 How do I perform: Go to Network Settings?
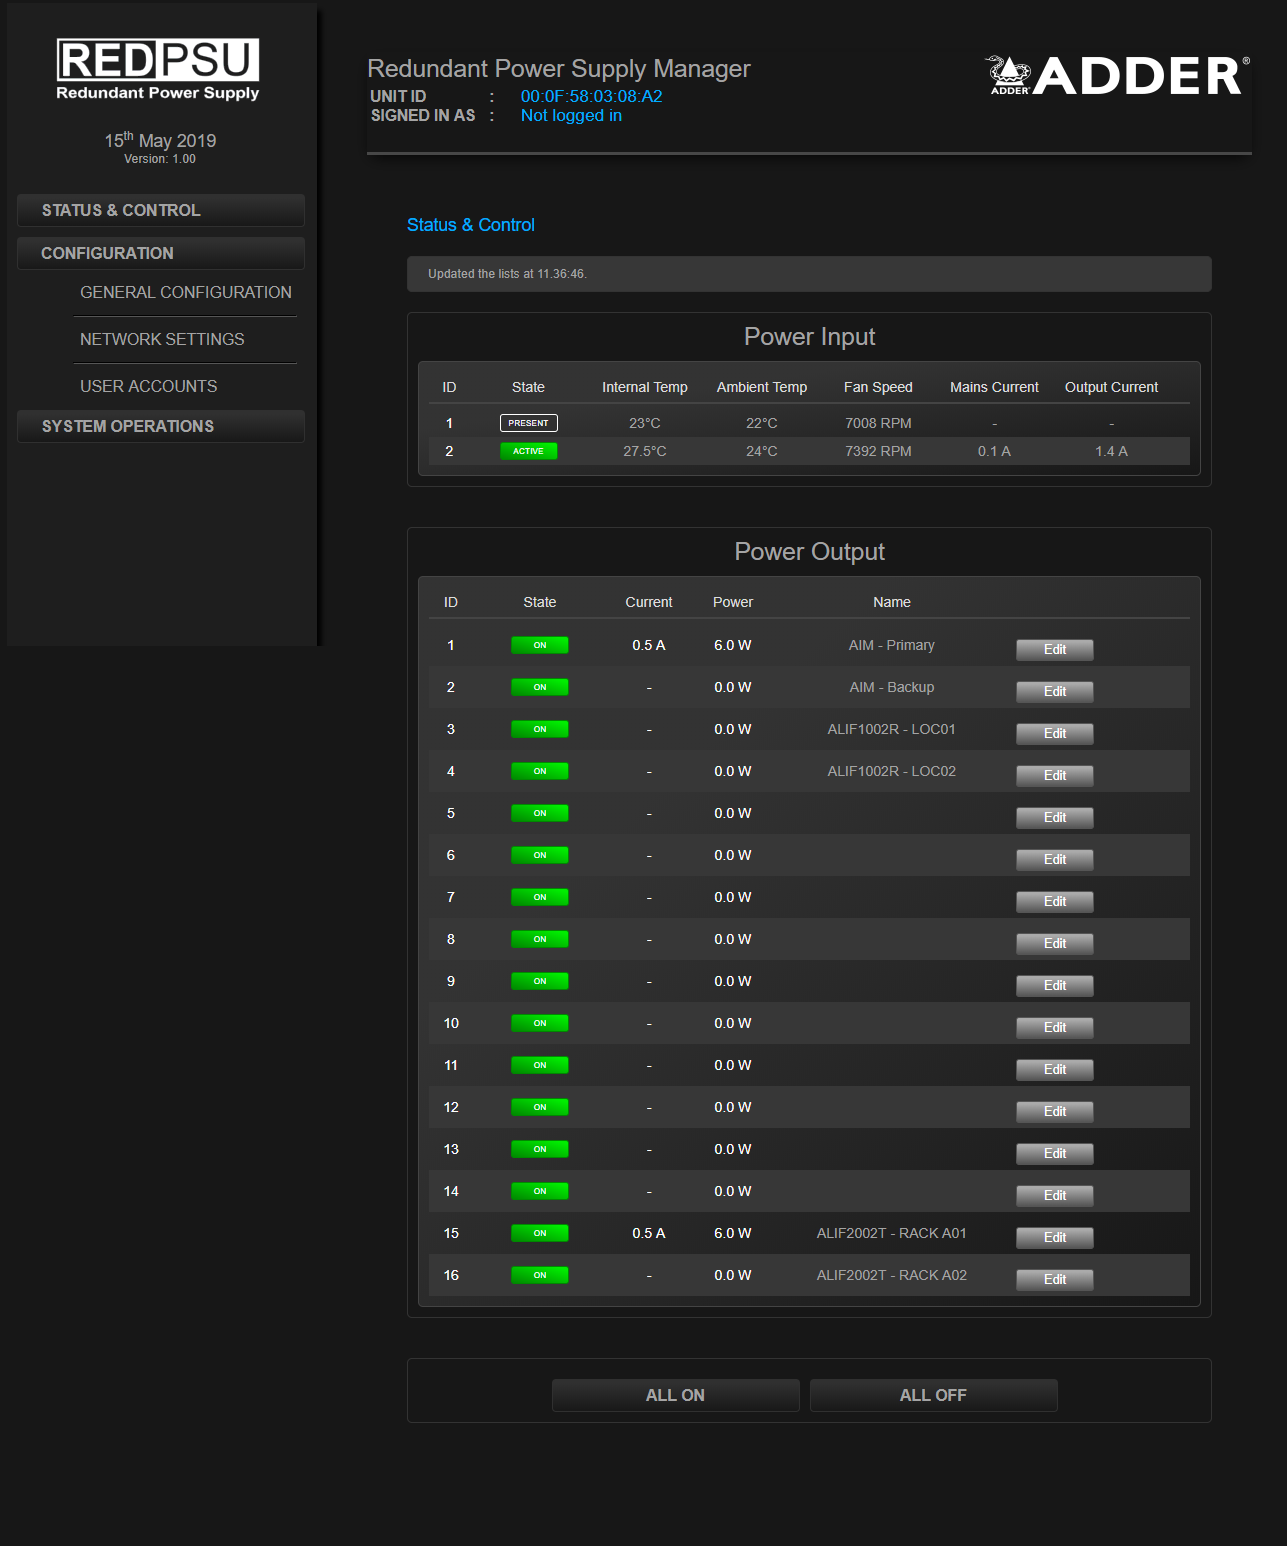pyautogui.click(x=162, y=339)
